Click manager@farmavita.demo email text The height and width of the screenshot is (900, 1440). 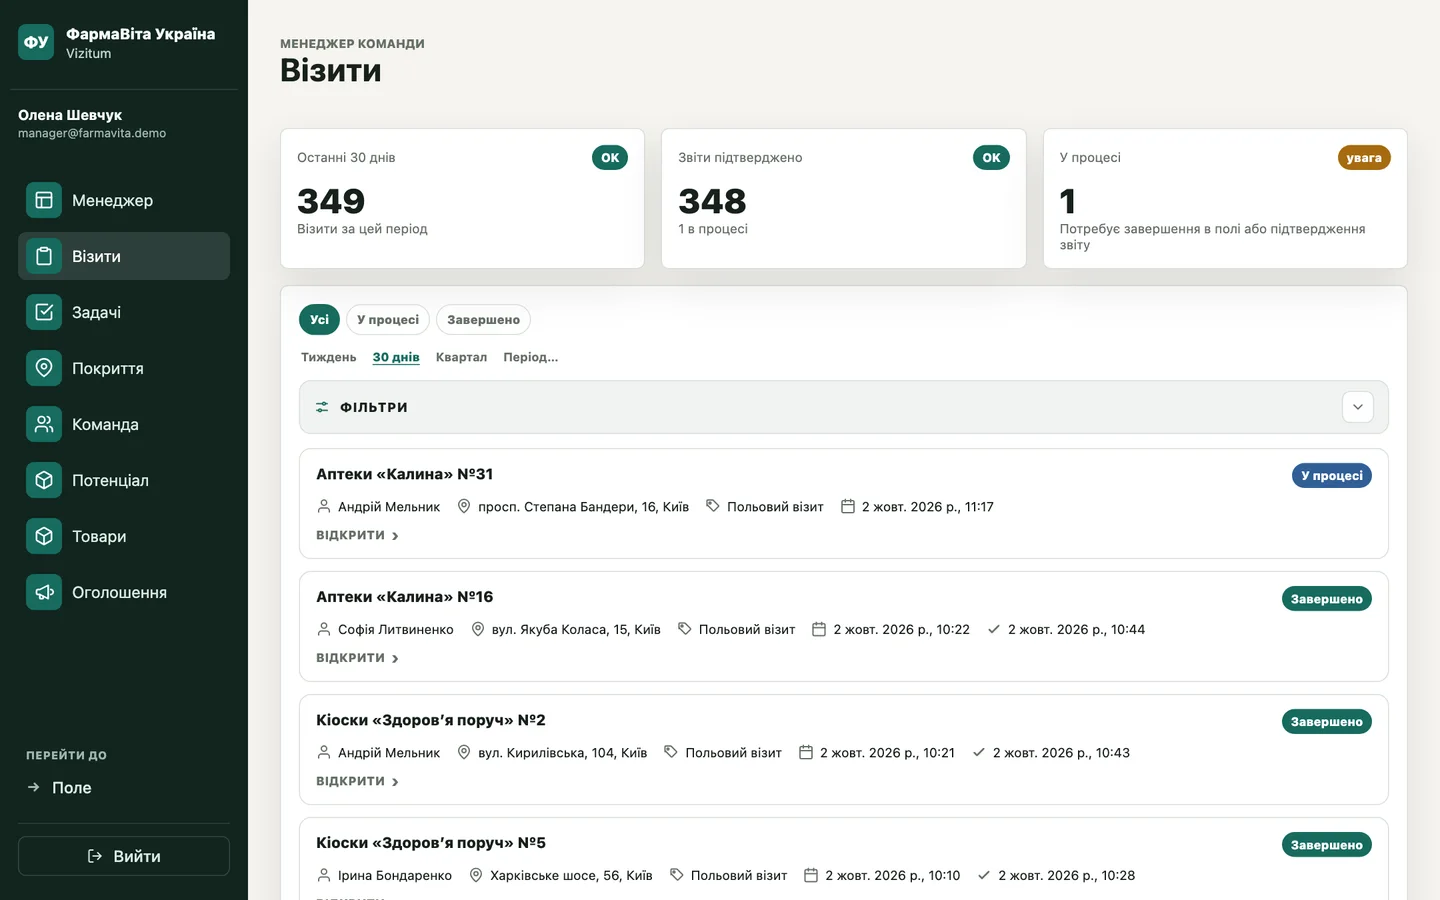click(92, 133)
